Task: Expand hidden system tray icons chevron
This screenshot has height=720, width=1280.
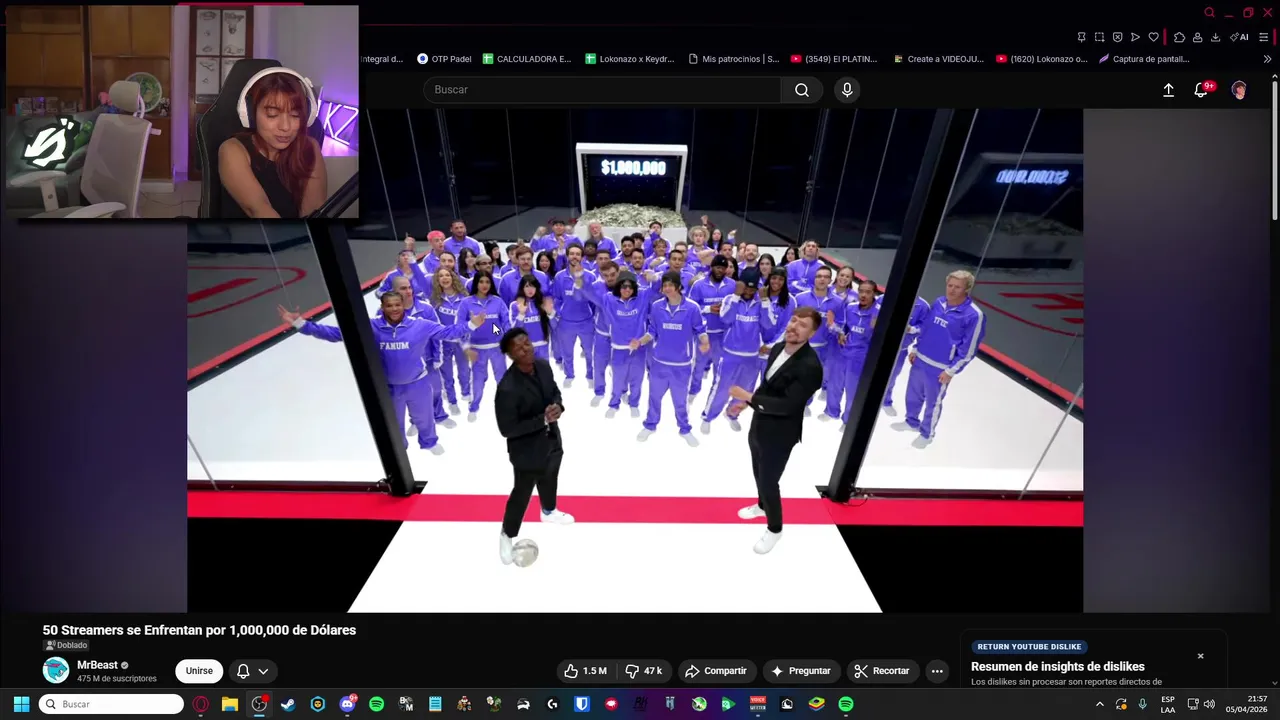Action: (1099, 704)
